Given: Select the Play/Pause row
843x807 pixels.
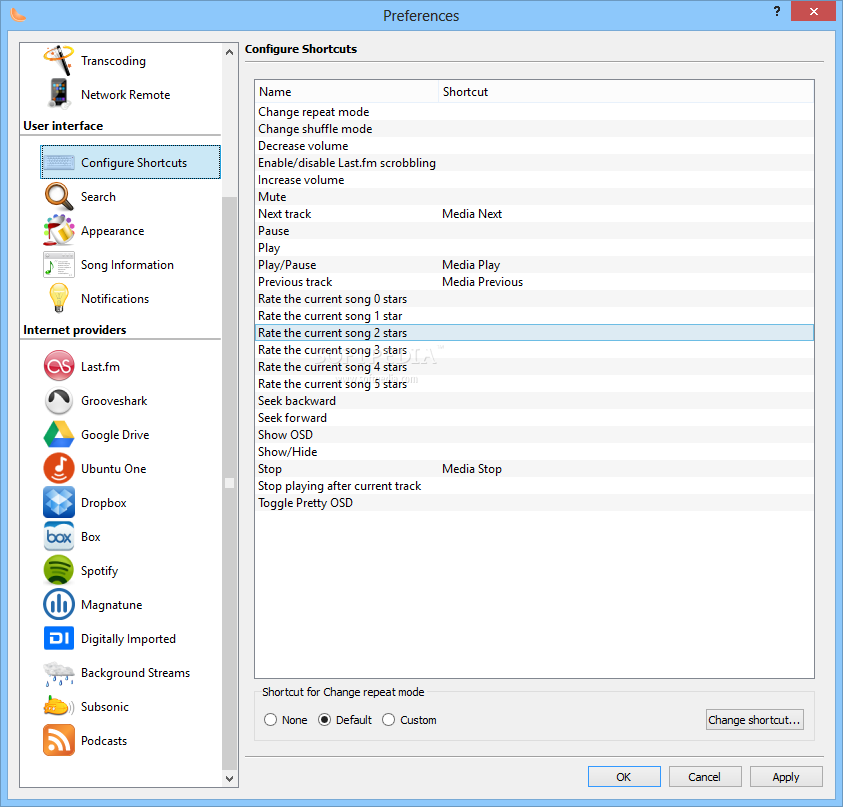Looking at the screenshot, I should pos(534,265).
